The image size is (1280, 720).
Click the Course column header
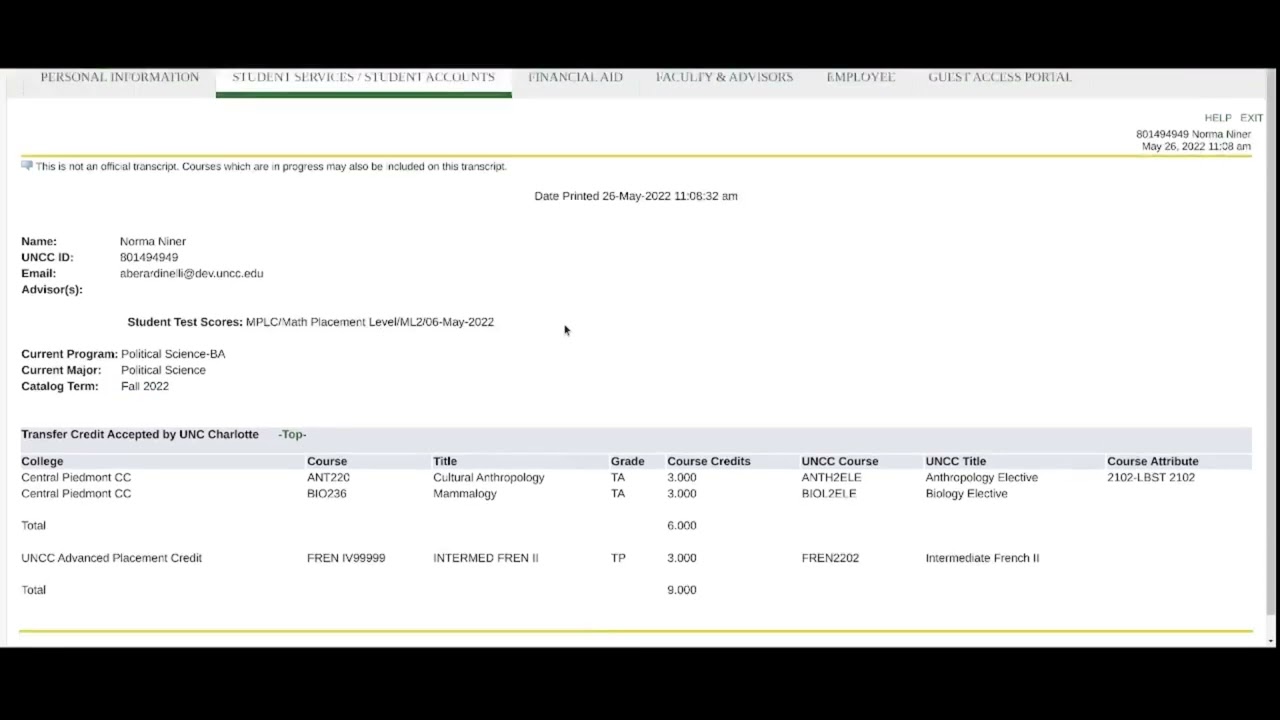coord(327,461)
